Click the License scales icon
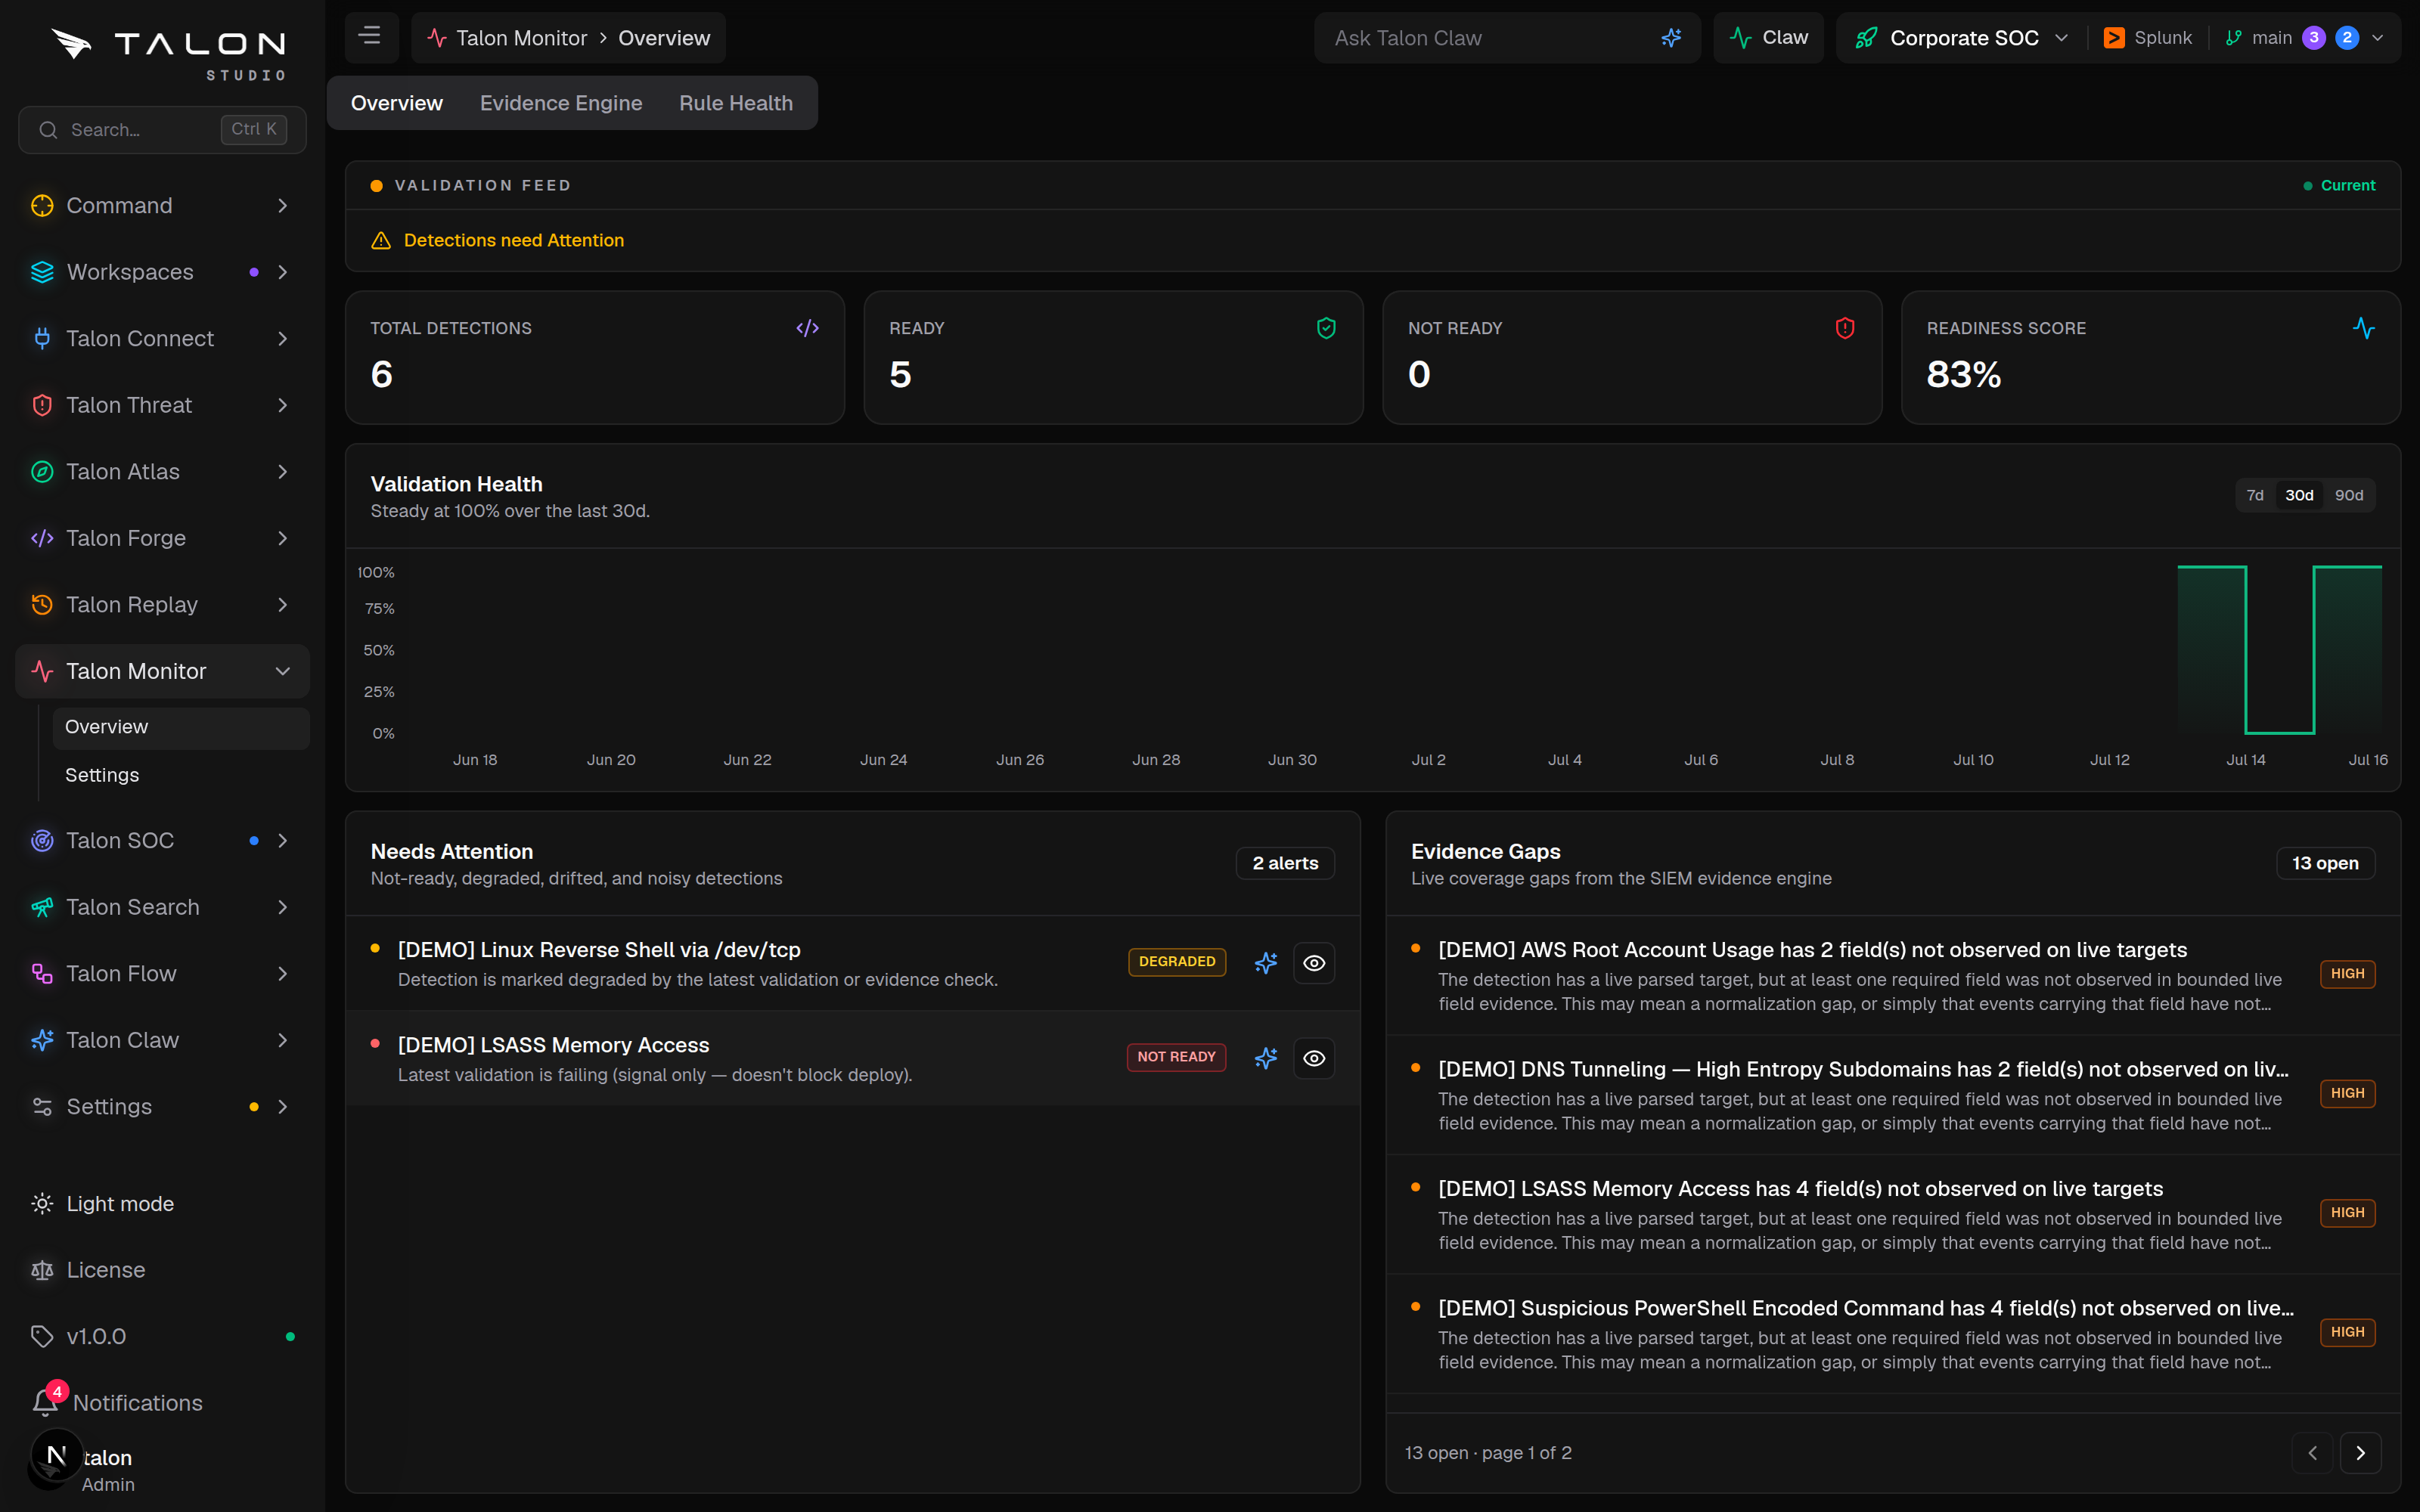This screenshot has width=2420, height=1512. [42, 1270]
